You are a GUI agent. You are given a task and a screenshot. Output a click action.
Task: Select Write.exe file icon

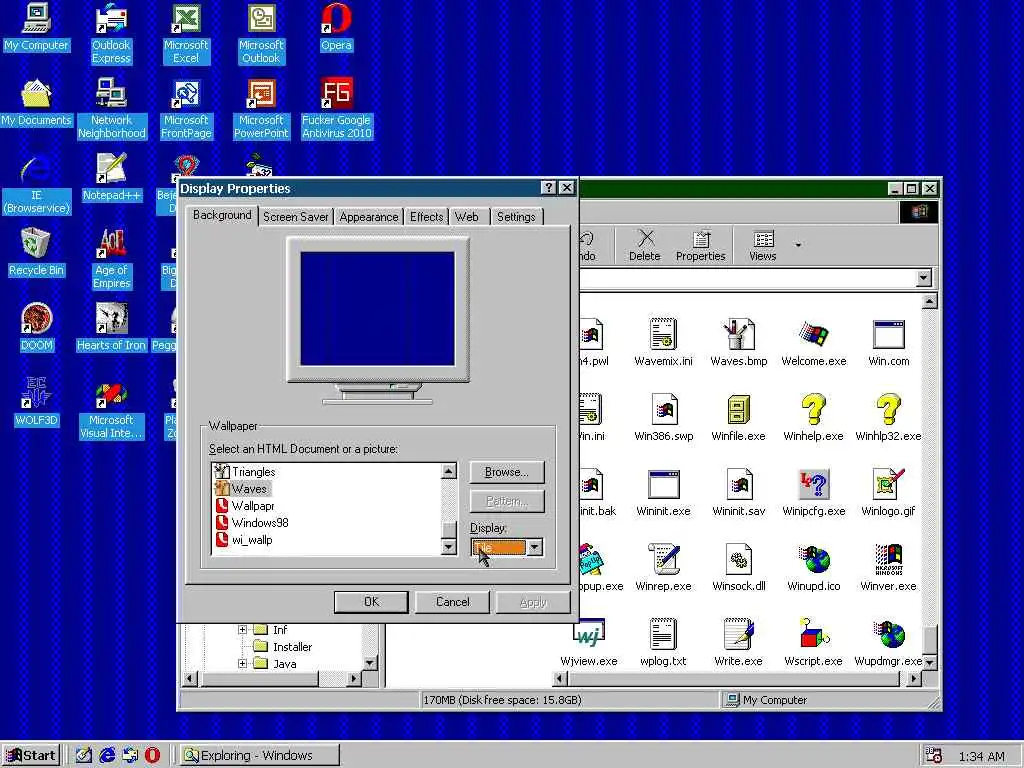pyautogui.click(x=738, y=643)
